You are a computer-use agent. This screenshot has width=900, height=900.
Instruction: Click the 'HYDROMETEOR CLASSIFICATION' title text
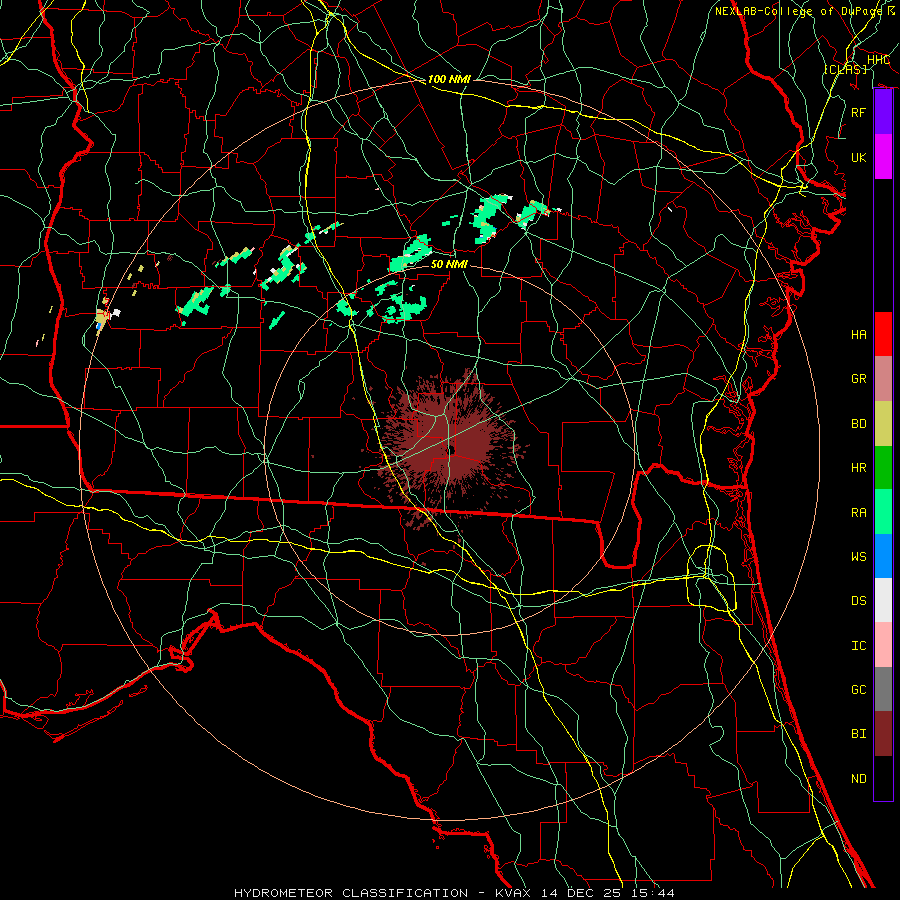click(351, 893)
